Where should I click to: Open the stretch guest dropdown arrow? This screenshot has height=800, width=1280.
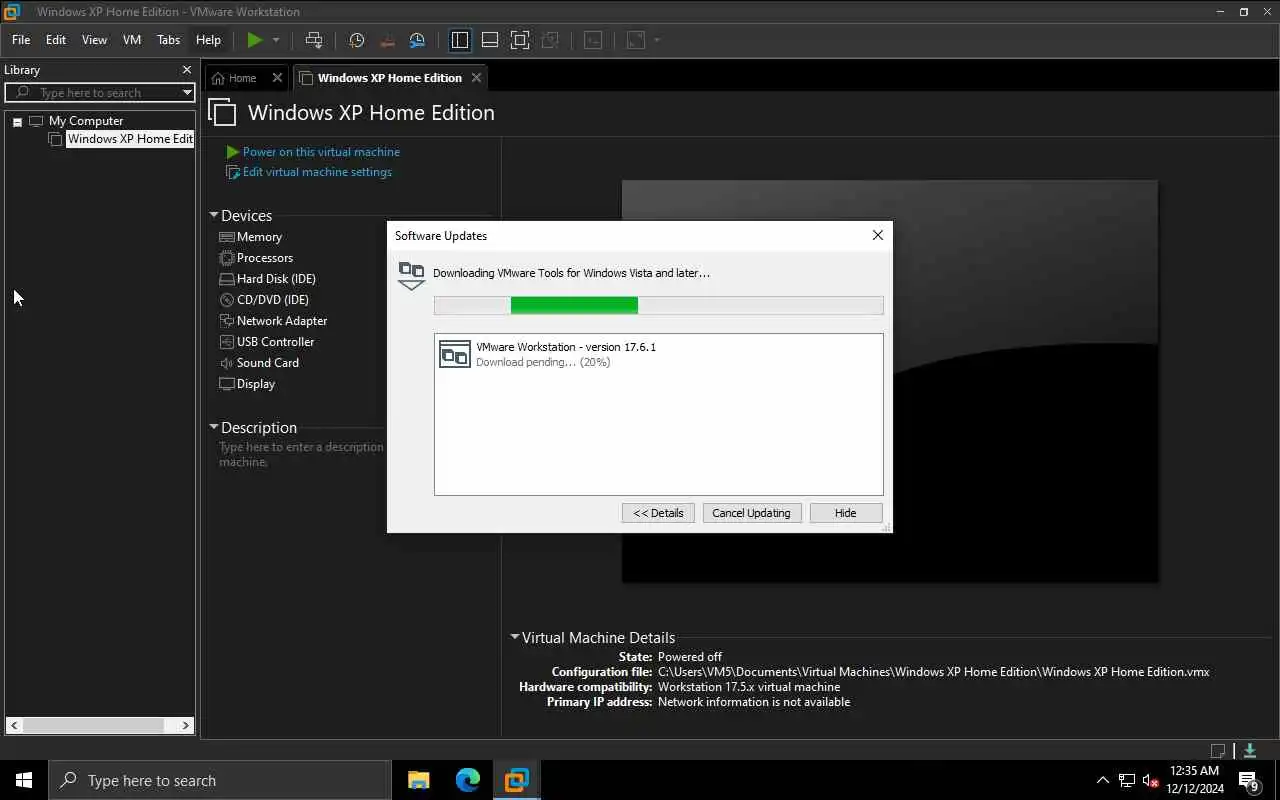point(657,40)
